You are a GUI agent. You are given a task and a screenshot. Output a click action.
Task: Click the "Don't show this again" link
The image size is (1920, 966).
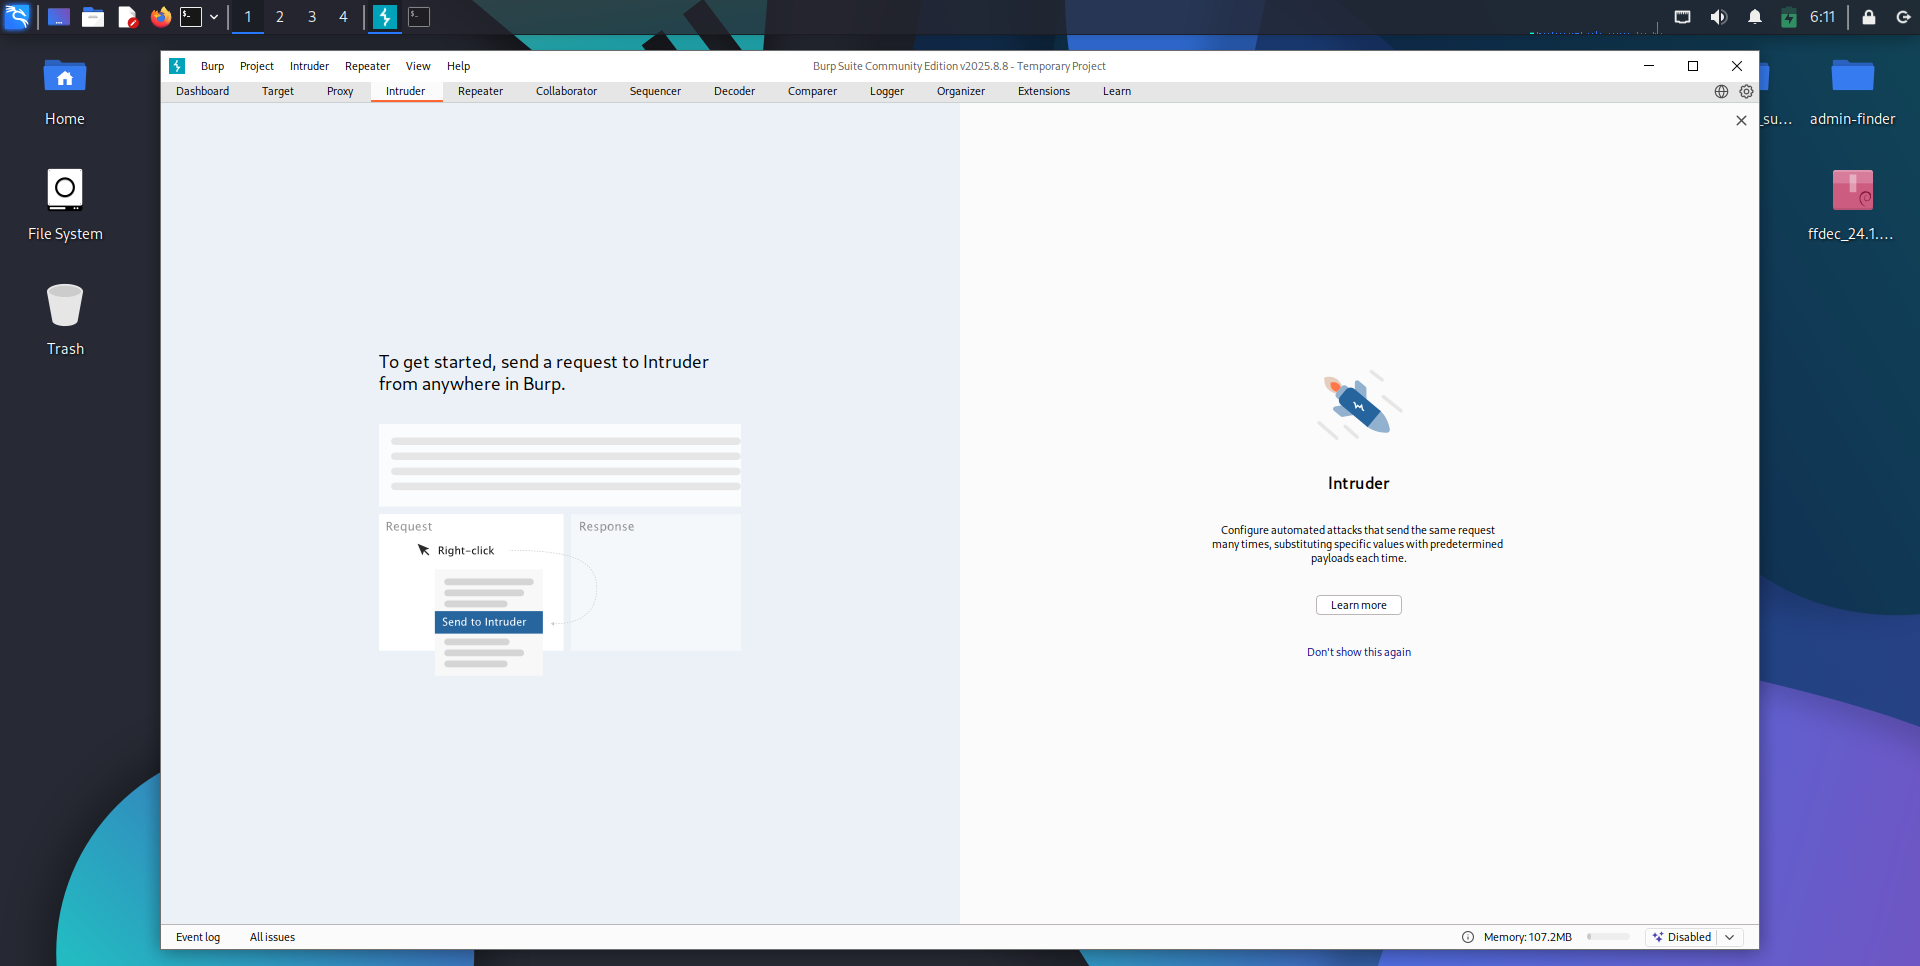1359,652
